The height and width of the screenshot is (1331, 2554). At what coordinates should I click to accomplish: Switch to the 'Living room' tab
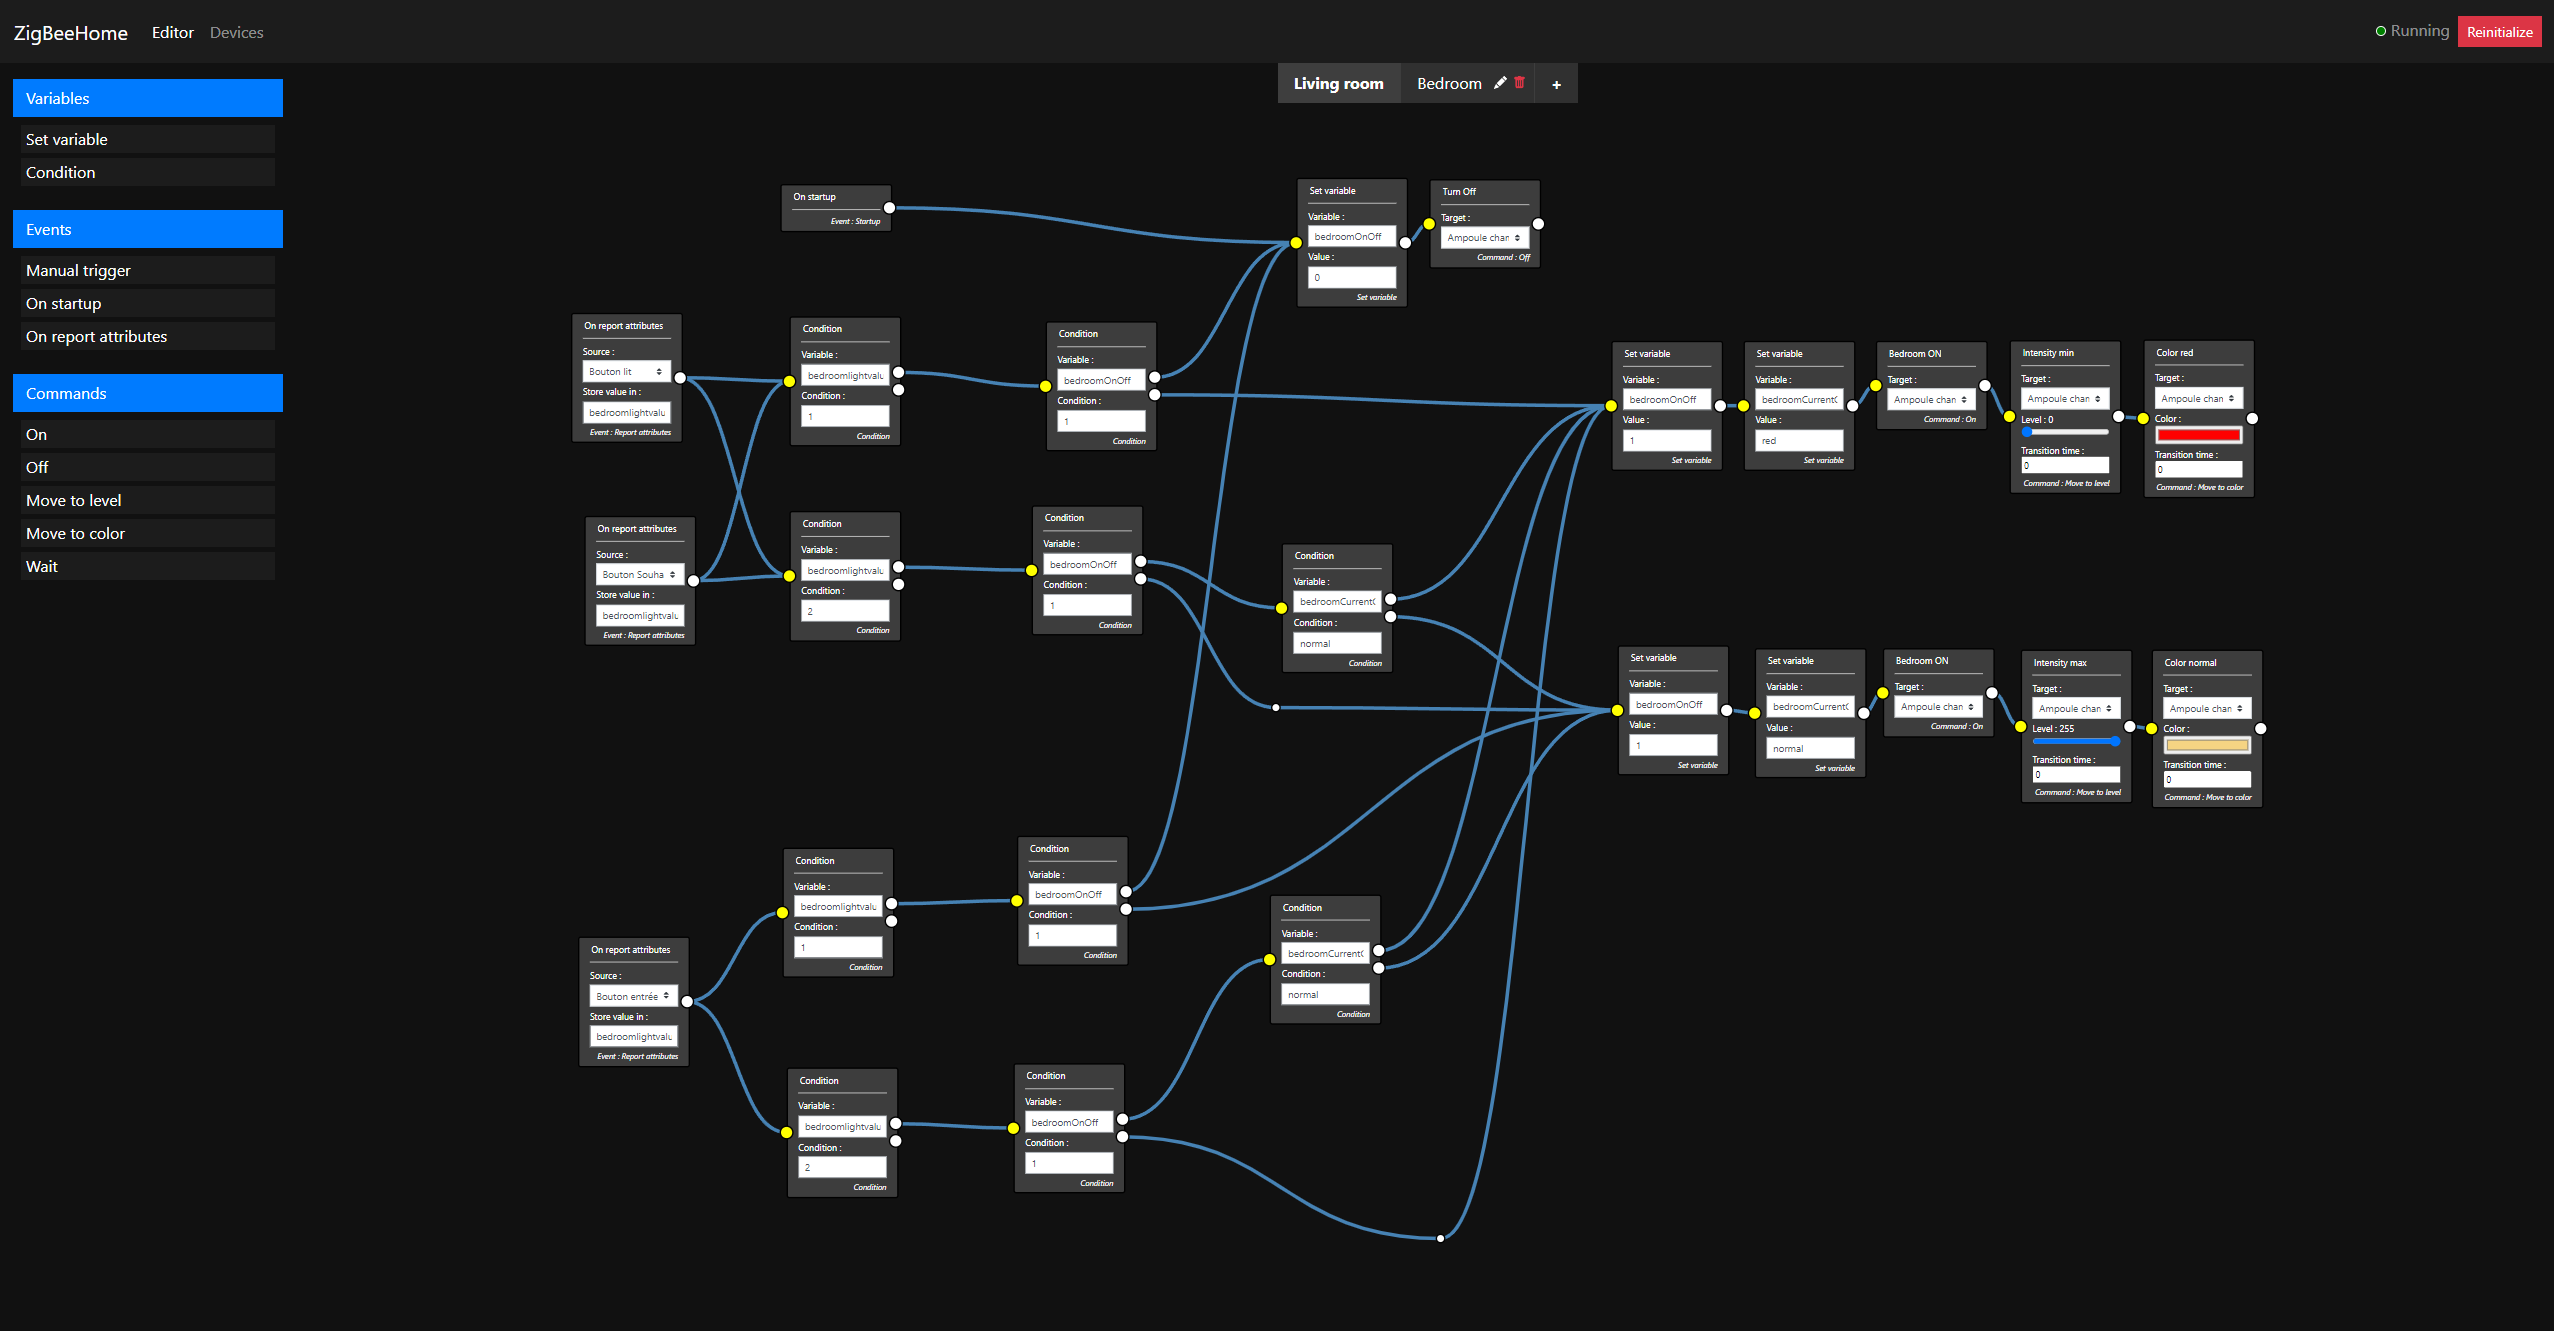1338,83
